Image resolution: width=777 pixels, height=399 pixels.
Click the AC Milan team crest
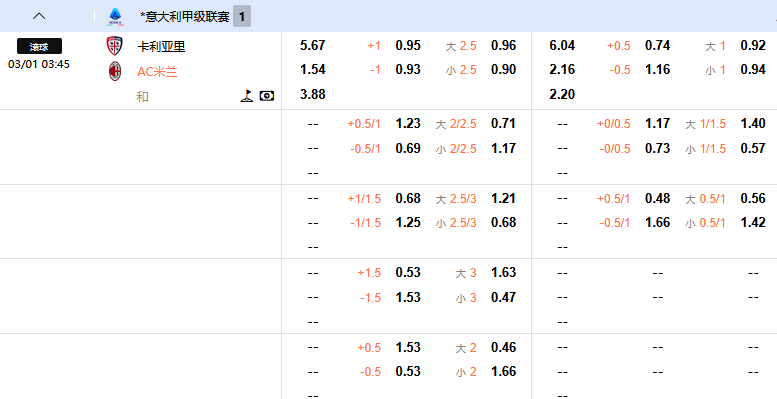coord(115,71)
